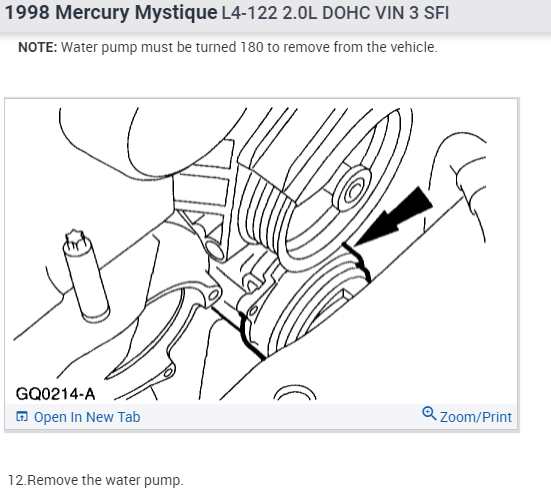The height and width of the screenshot is (504, 551).
Task: Click the GQ0214-A diagram label
Action: click(56, 394)
